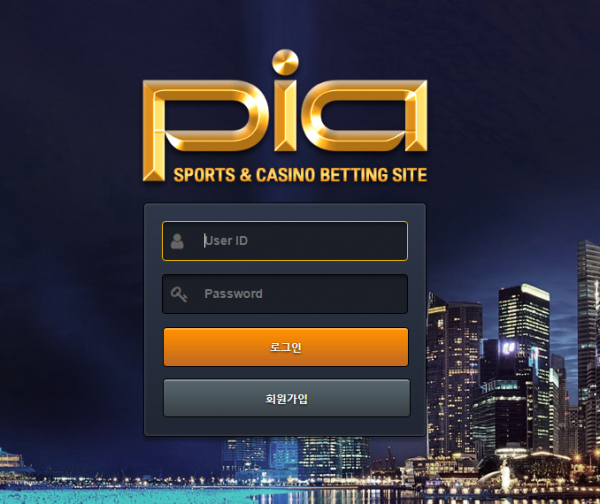Viewport: 600px width, 504px height.
Task: Click the SPORTS word in the tagline
Action: (204, 175)
